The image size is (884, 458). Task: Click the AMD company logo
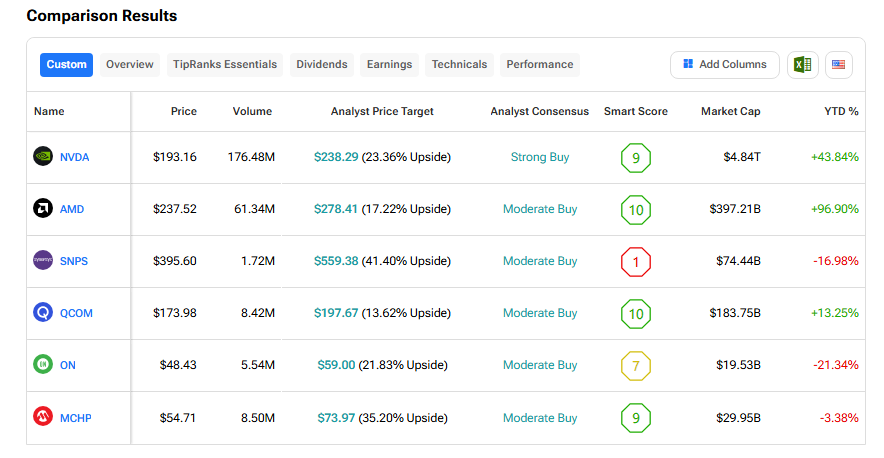[x=43, y=209]
